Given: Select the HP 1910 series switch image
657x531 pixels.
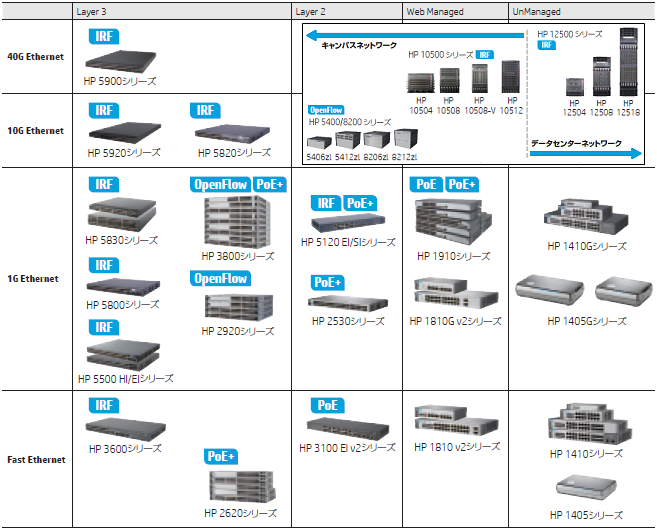Looking at the screenshot, I should pyautogui.click(x=453, y=222).
